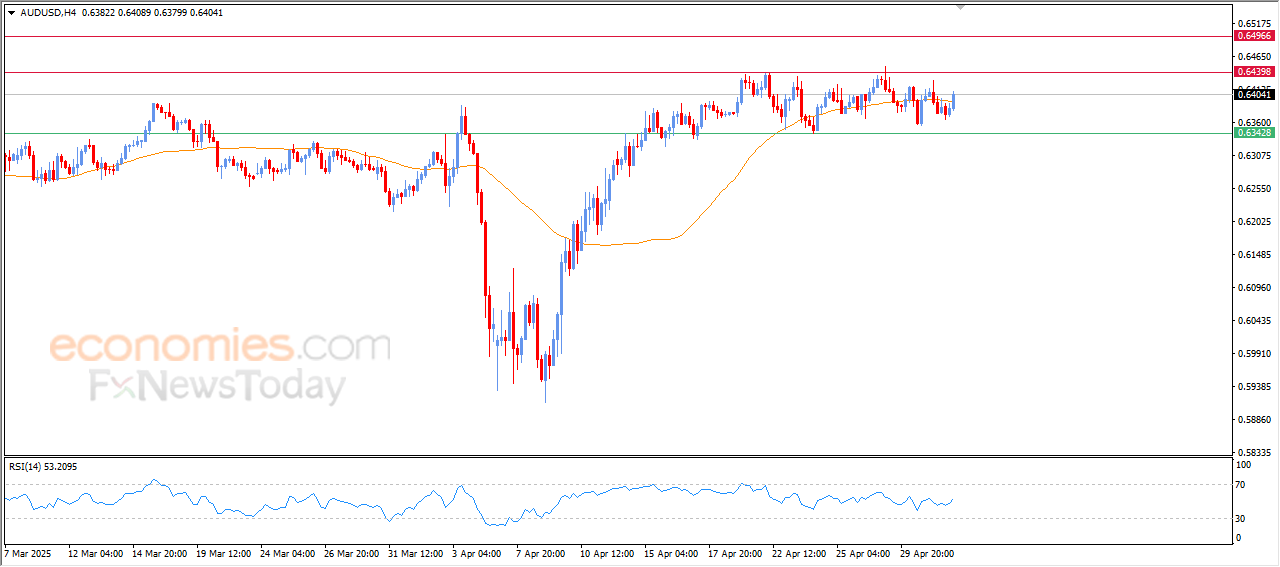Click the 0.65175 price axis value
Screen dimensions: 1280x567
click(x=1253, y=23)
